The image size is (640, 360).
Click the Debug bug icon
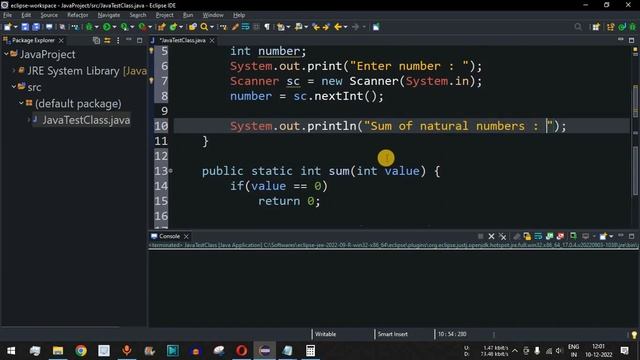89,27
